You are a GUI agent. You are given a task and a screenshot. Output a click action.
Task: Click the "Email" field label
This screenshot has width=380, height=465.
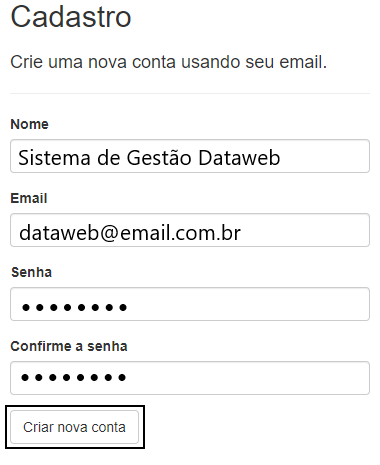tap(29, 198)
